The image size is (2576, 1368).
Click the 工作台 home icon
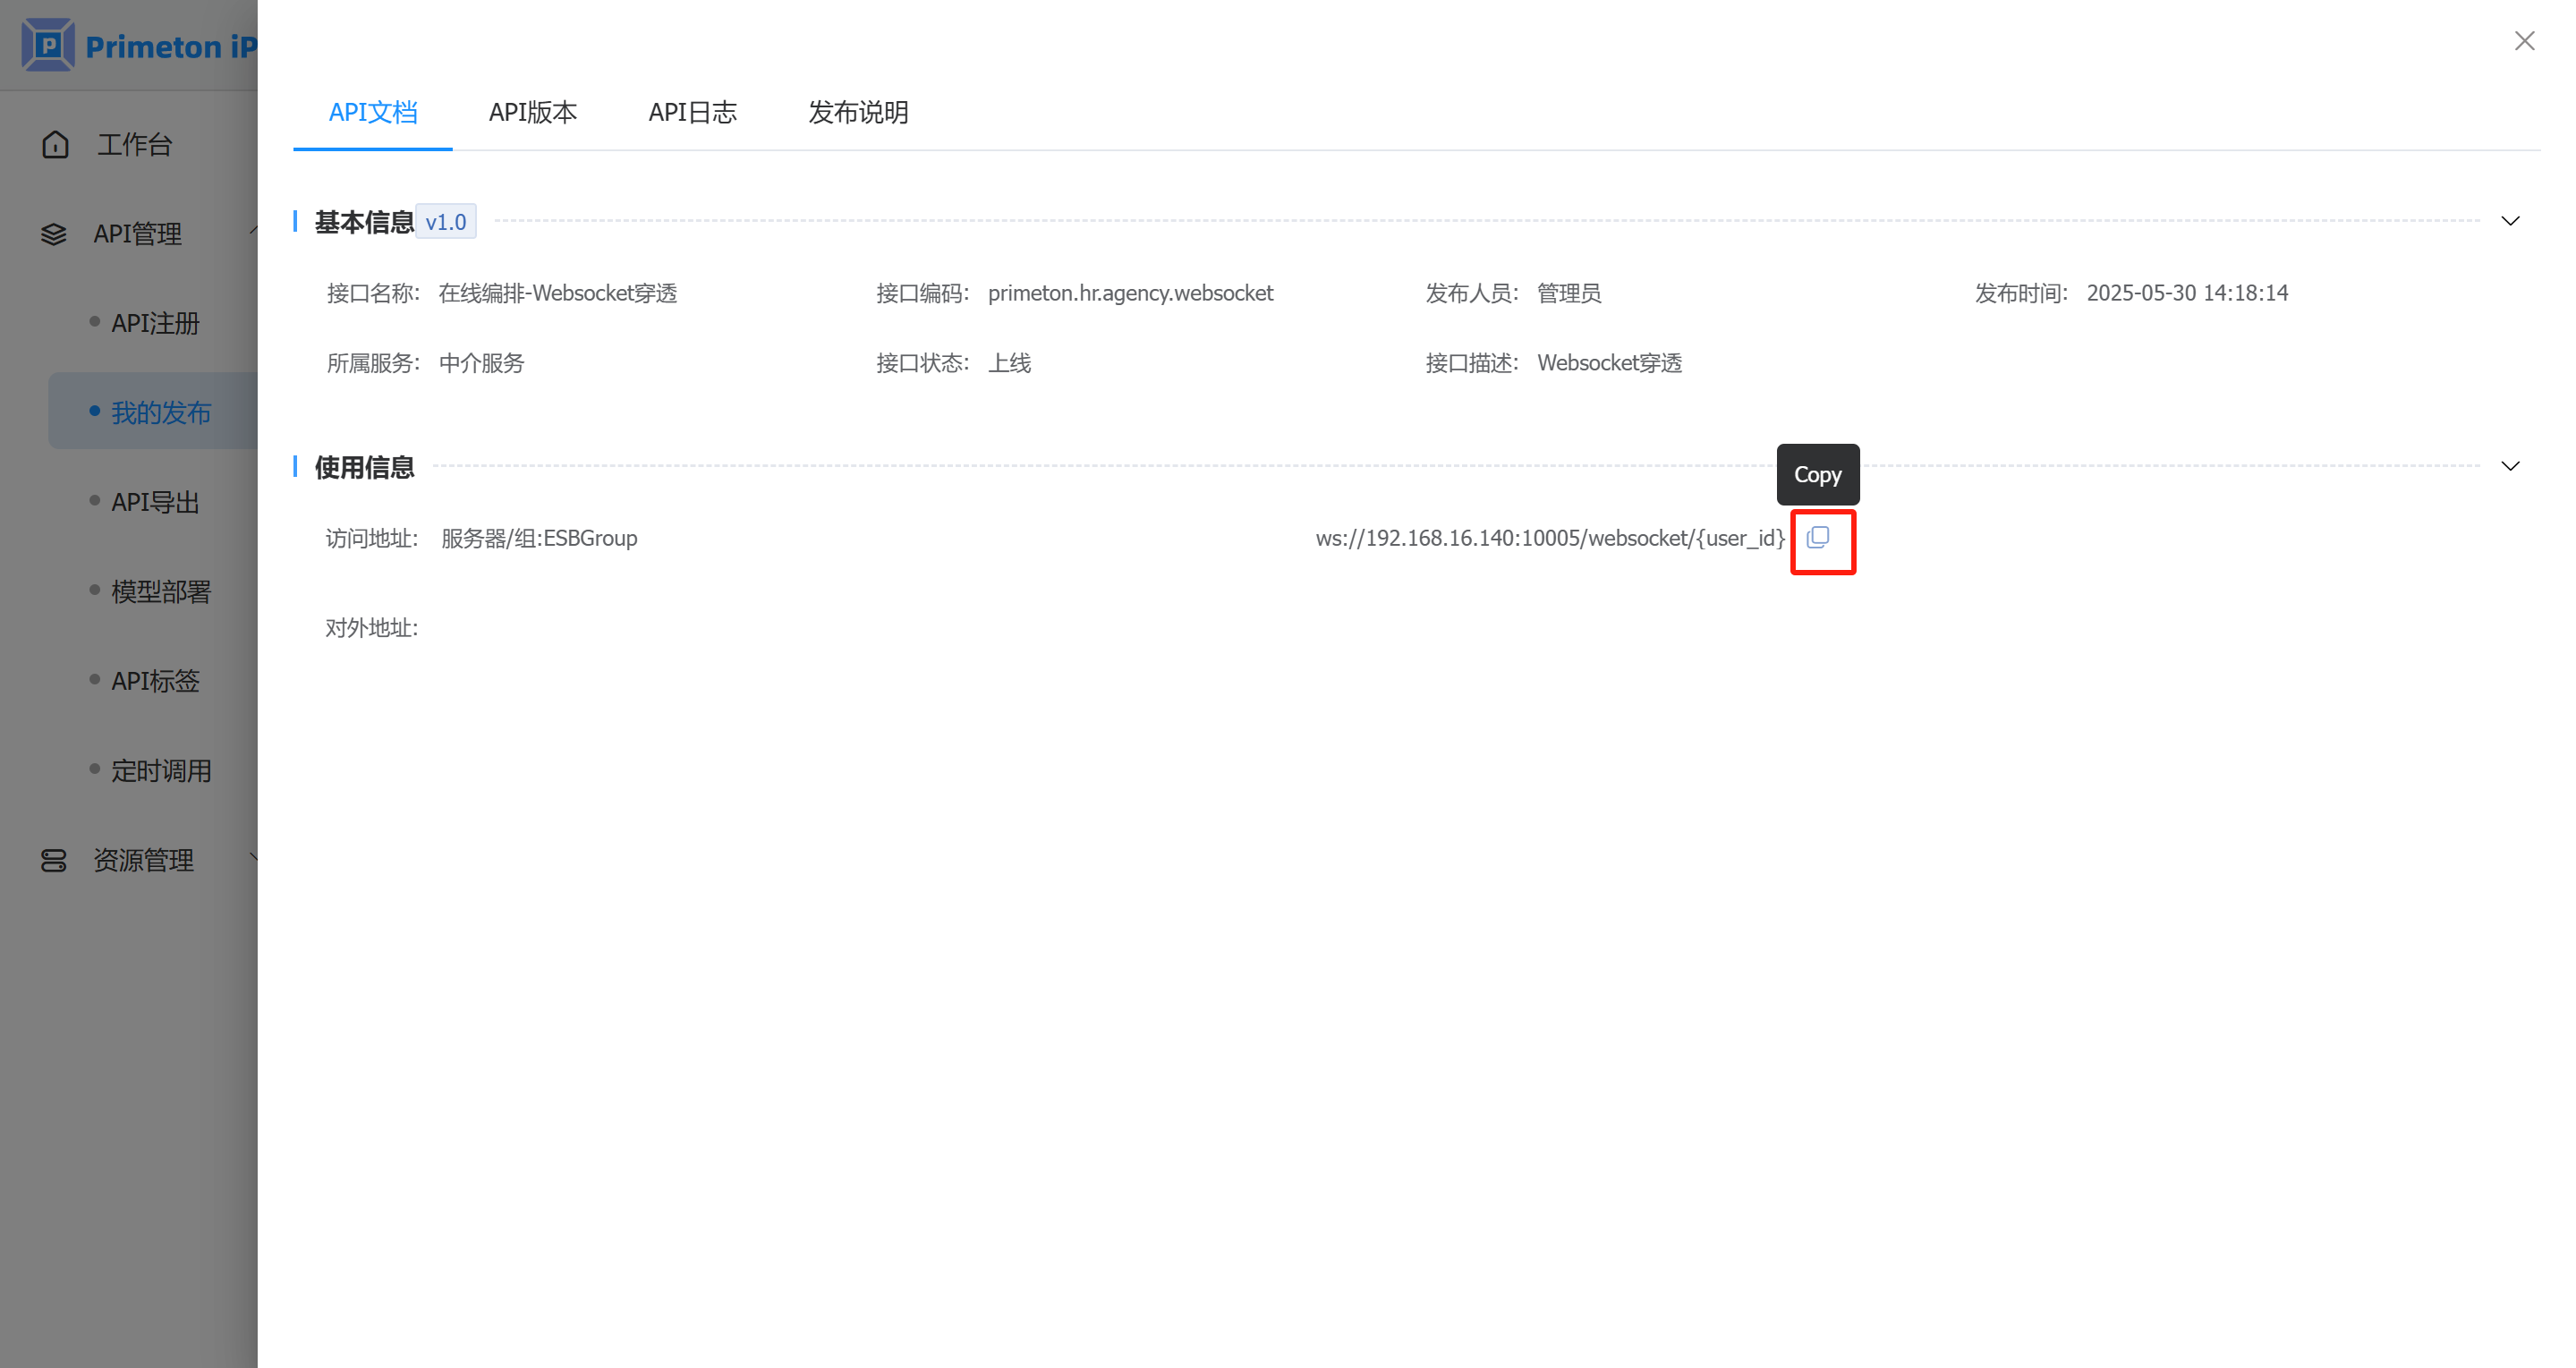tap(55, 145)
